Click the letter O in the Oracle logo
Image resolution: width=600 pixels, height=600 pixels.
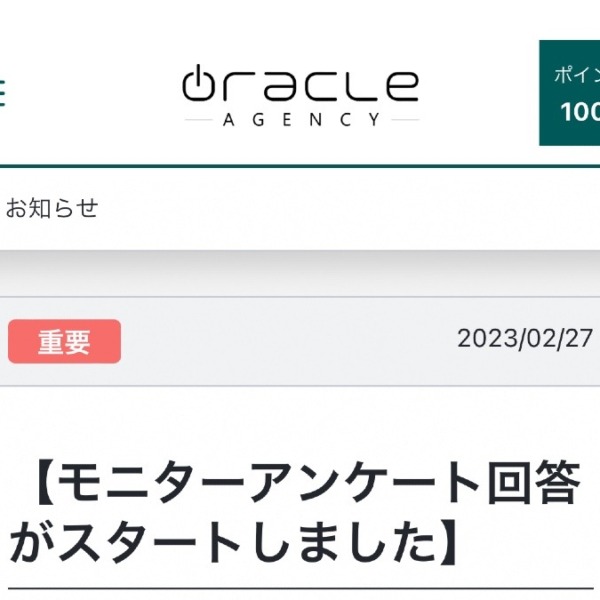[x=197, y=82]
